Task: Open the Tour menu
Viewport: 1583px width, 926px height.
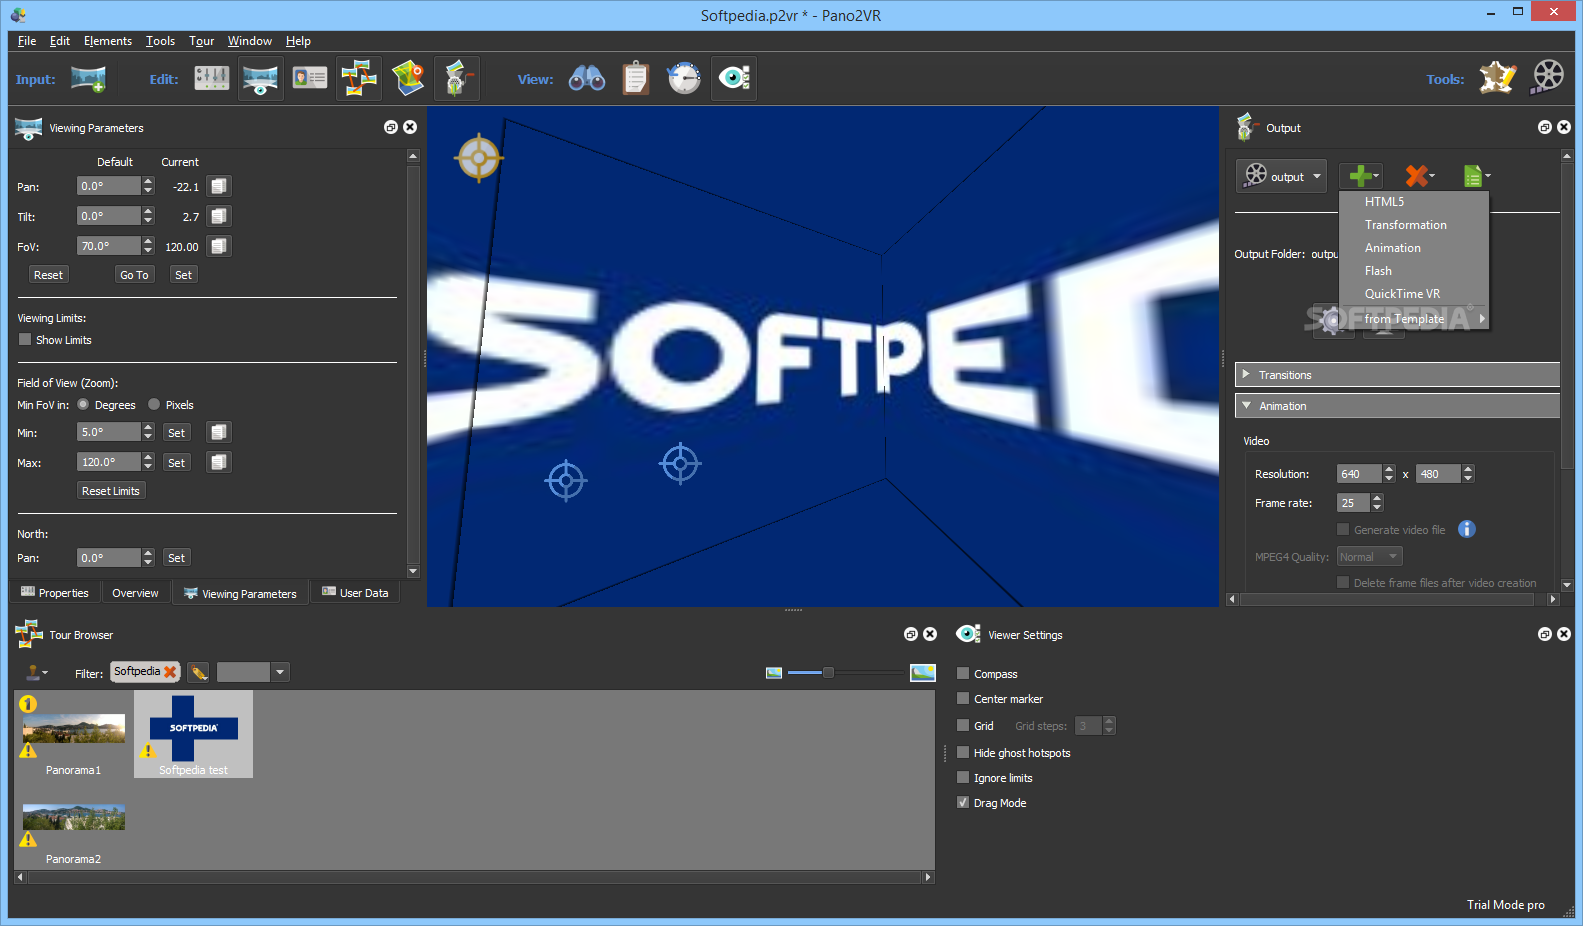Action: [201, 41]
